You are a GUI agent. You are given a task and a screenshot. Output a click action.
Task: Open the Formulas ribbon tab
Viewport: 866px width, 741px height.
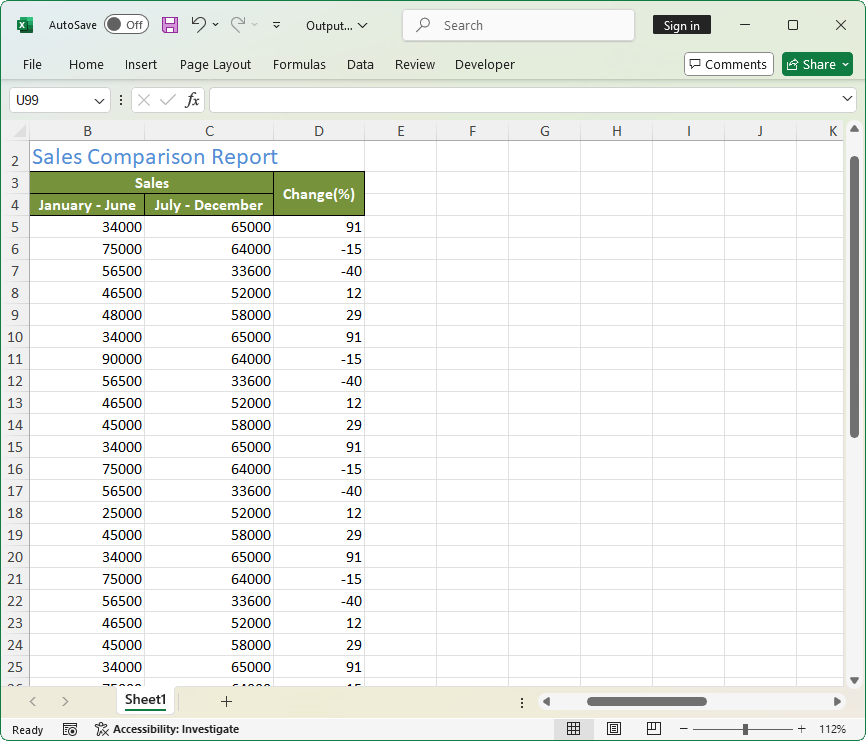pos(299,64)
